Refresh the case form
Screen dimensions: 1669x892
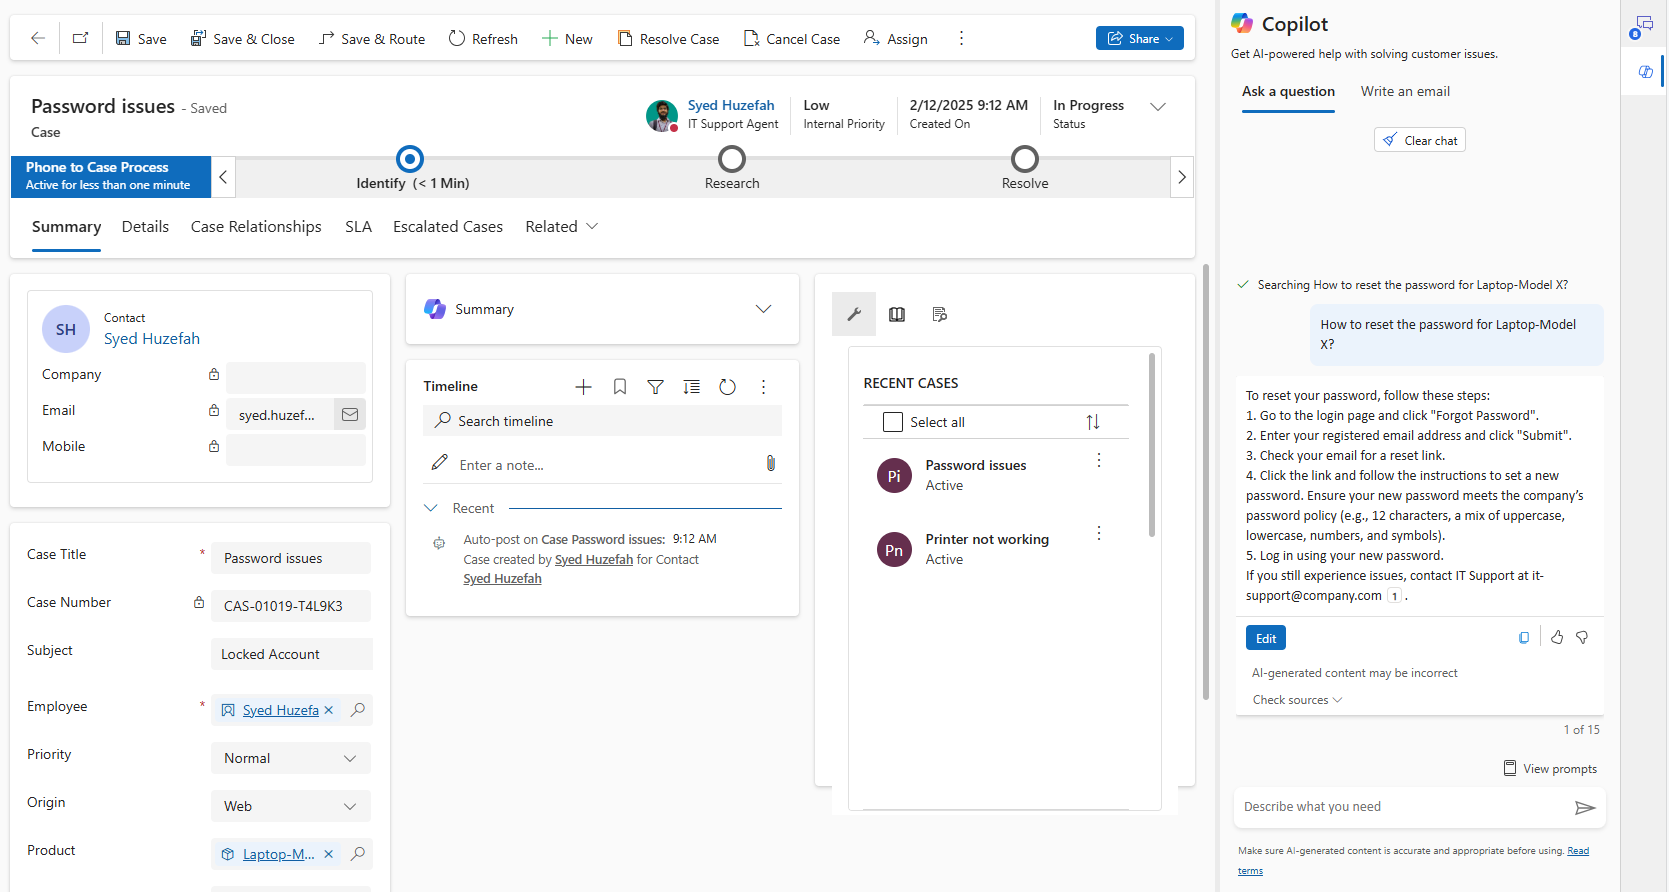coord(483,39)
